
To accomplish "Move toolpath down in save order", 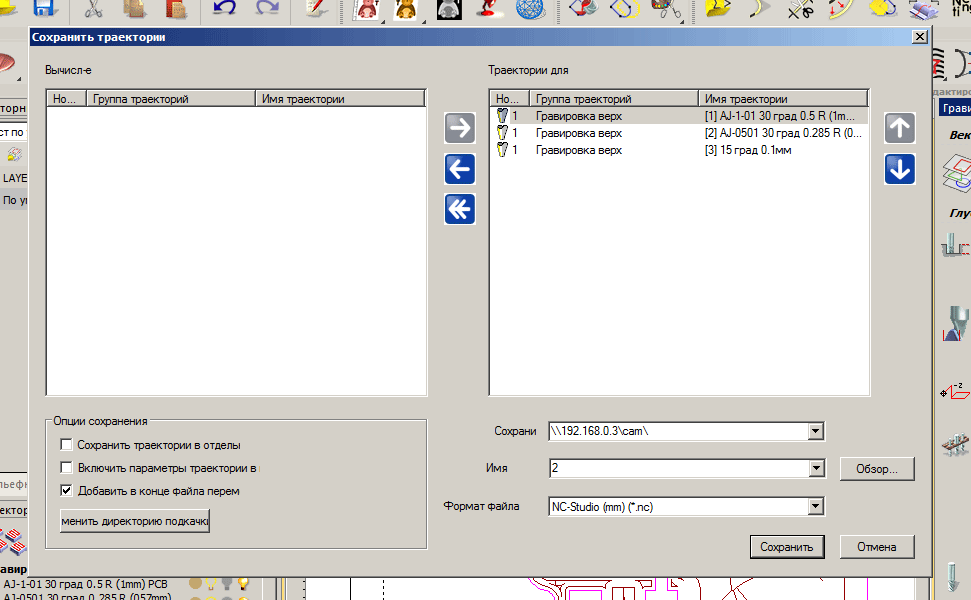I will pyautogui.click(x=899, y=169).
